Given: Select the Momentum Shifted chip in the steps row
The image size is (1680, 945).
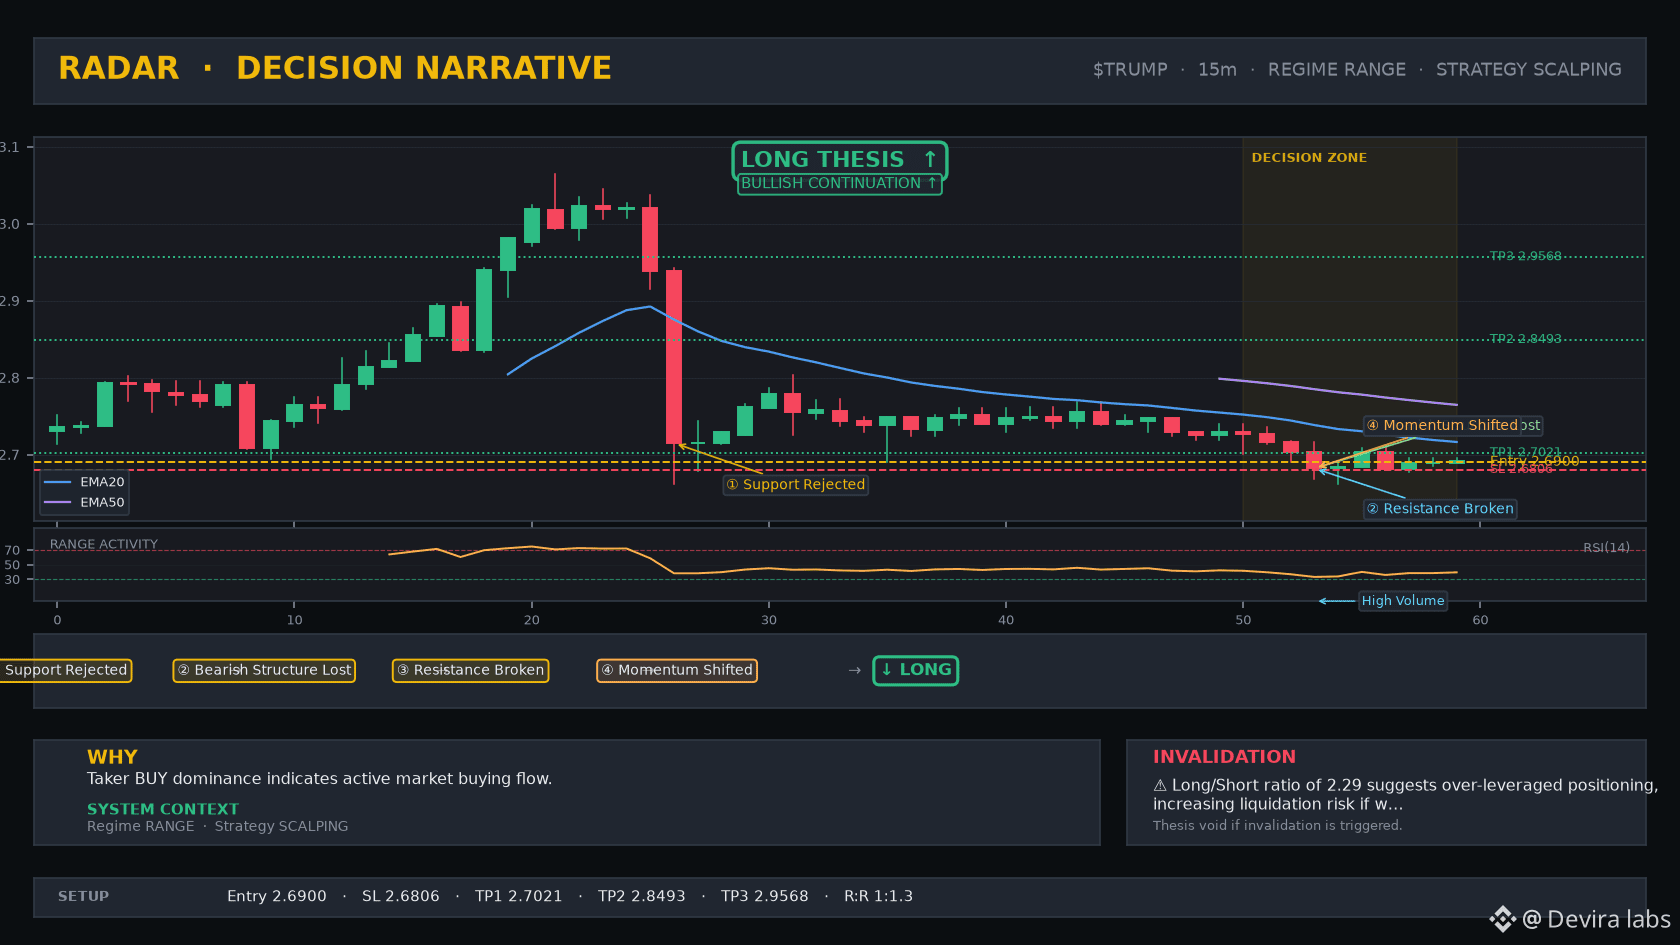Looking at the screenshot, I should pos(677,670).
